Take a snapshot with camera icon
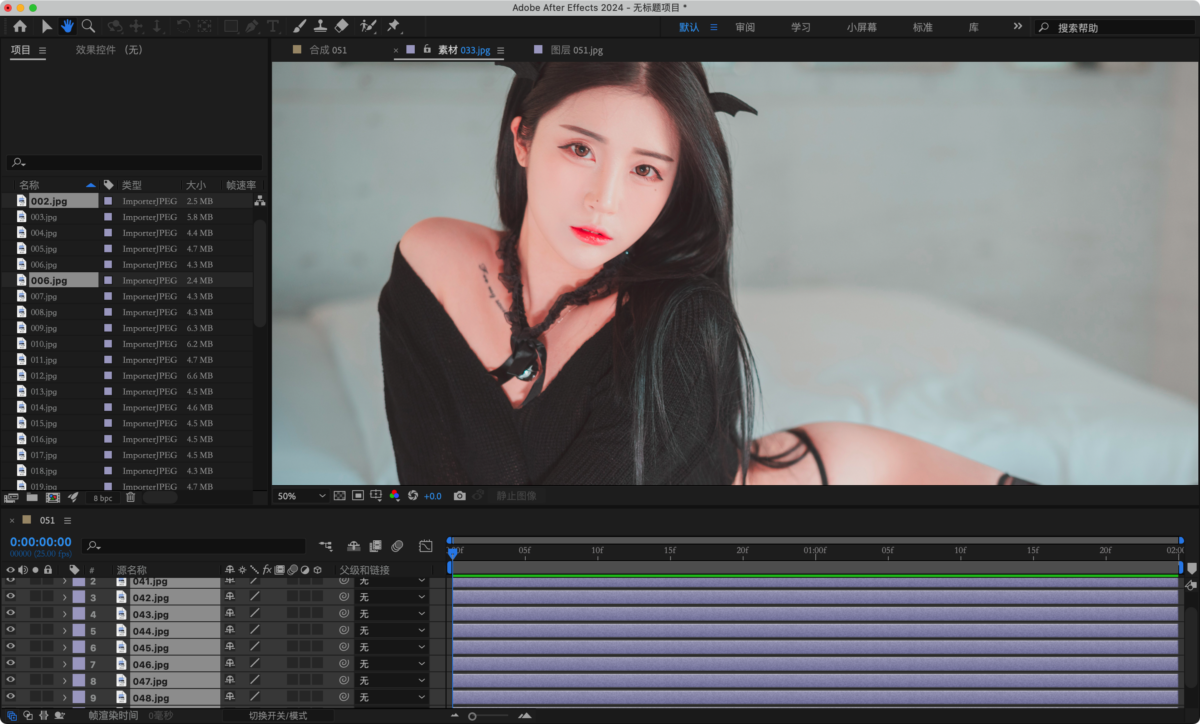The image size is (1200, 724). pos(459,496)
